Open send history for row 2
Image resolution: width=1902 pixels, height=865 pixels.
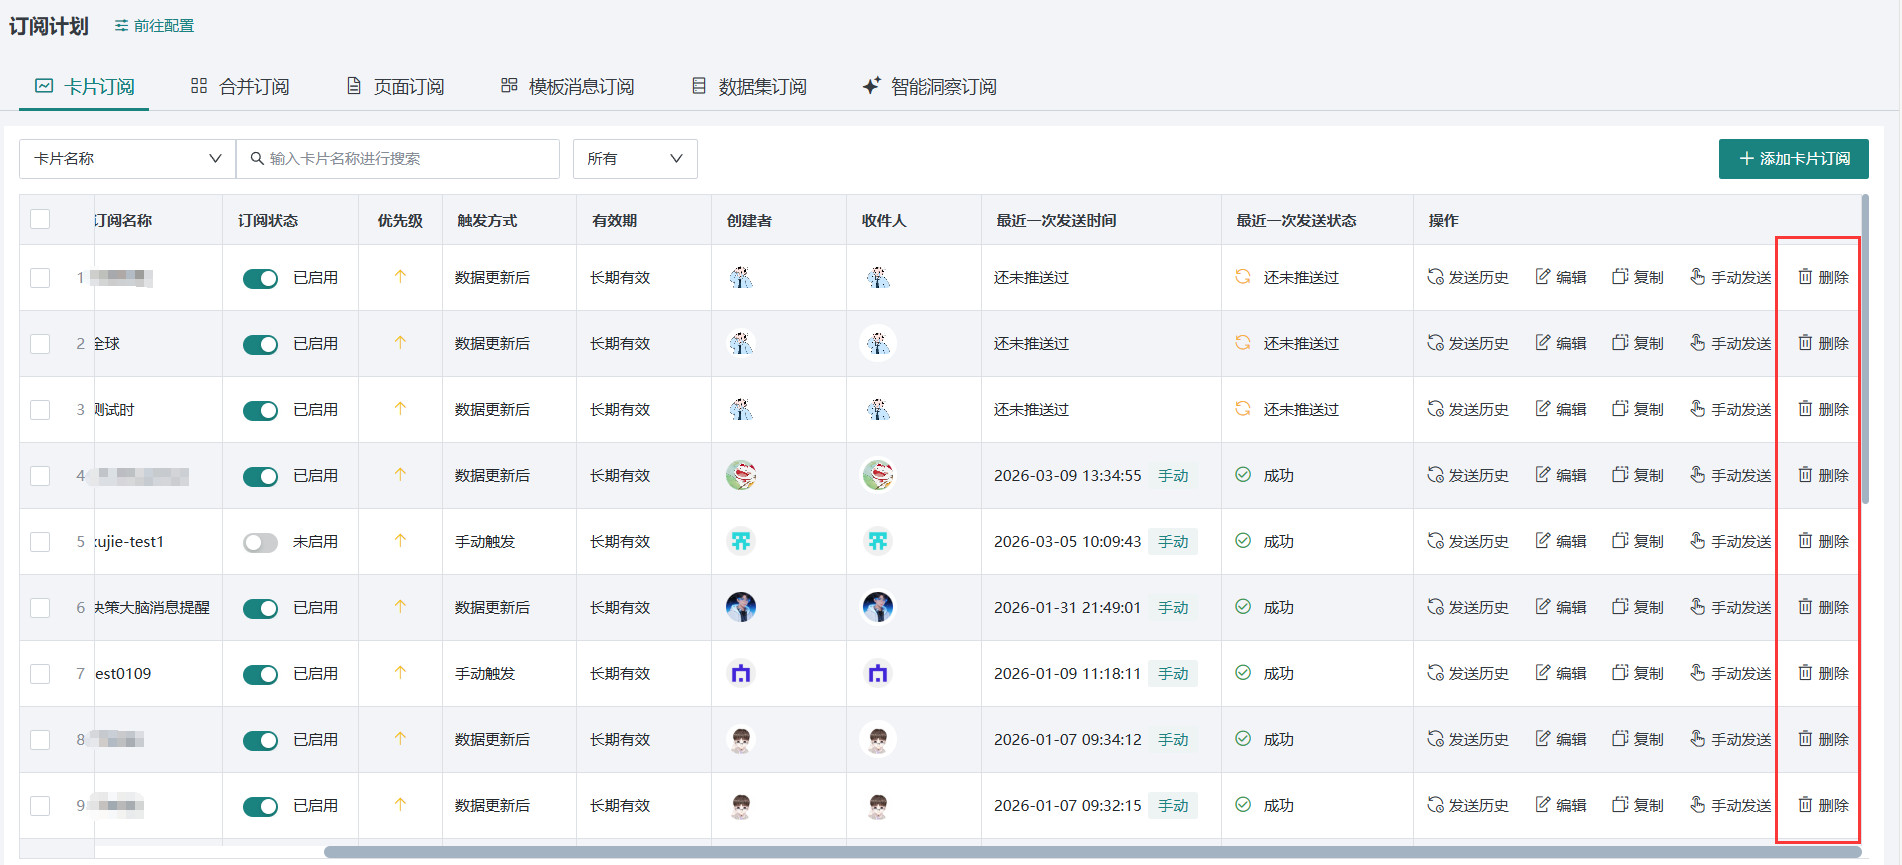tap(1467, 343)
